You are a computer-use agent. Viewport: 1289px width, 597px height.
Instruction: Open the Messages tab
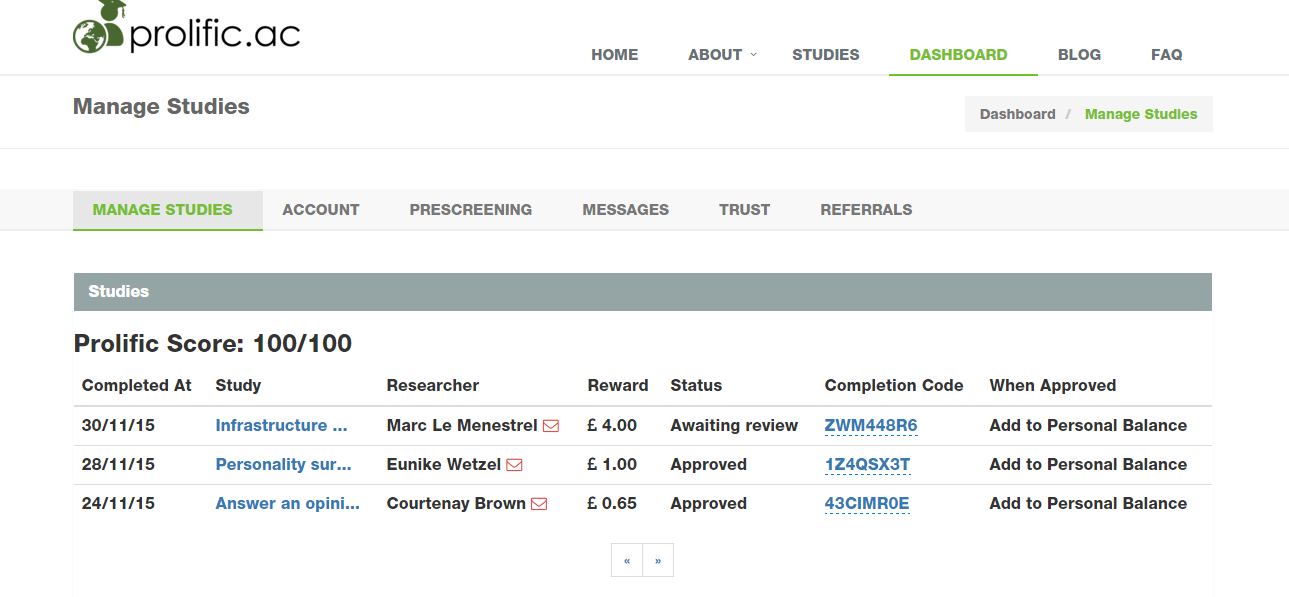pos(625,210)
